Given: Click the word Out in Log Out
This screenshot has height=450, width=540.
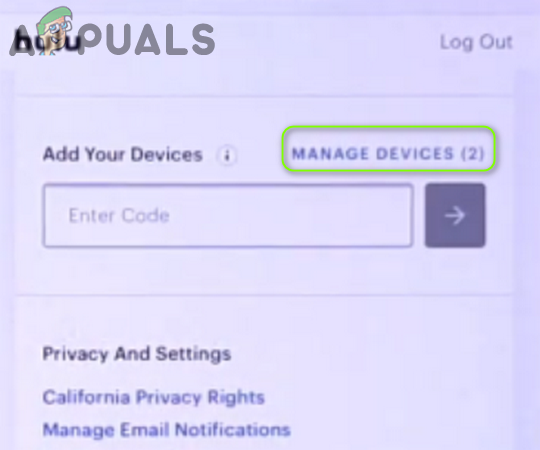Looking at the screenshot, I should 496,42.
